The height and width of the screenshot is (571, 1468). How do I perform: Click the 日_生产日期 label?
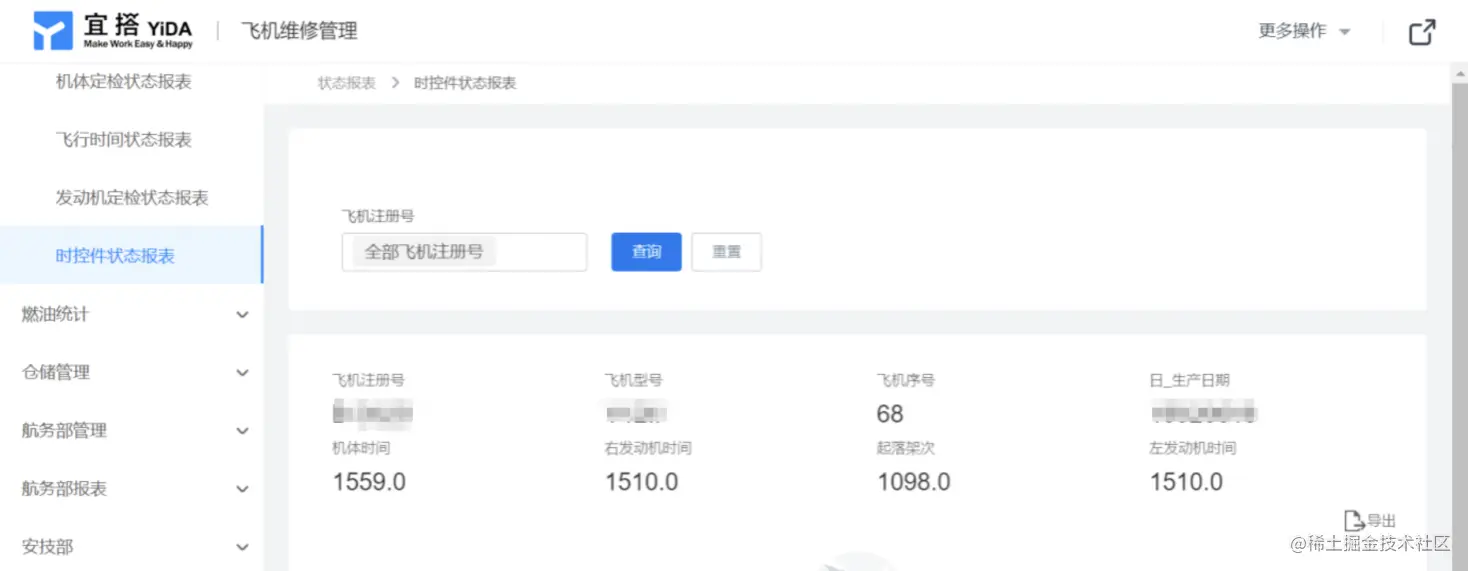pyautogui.click(x=1189, y=380)
